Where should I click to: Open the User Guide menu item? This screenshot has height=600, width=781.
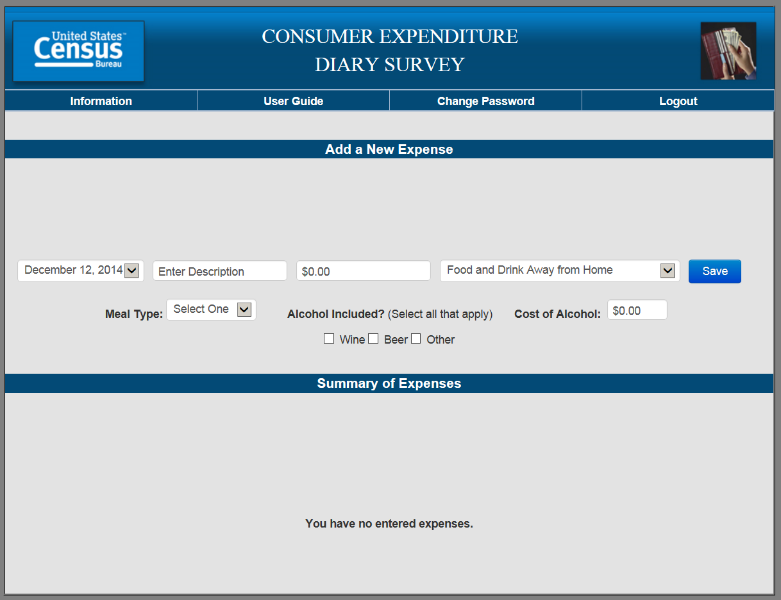tap(293, 101)
